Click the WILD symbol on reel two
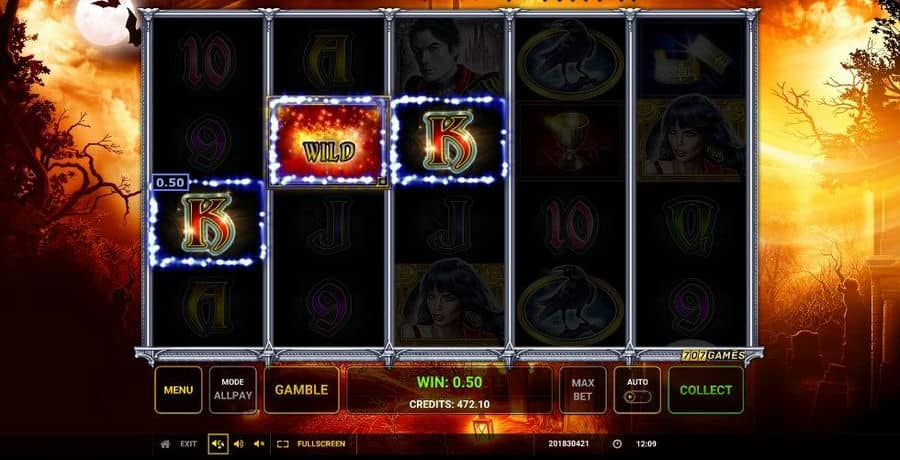900x460 pixels. (328, 141)
